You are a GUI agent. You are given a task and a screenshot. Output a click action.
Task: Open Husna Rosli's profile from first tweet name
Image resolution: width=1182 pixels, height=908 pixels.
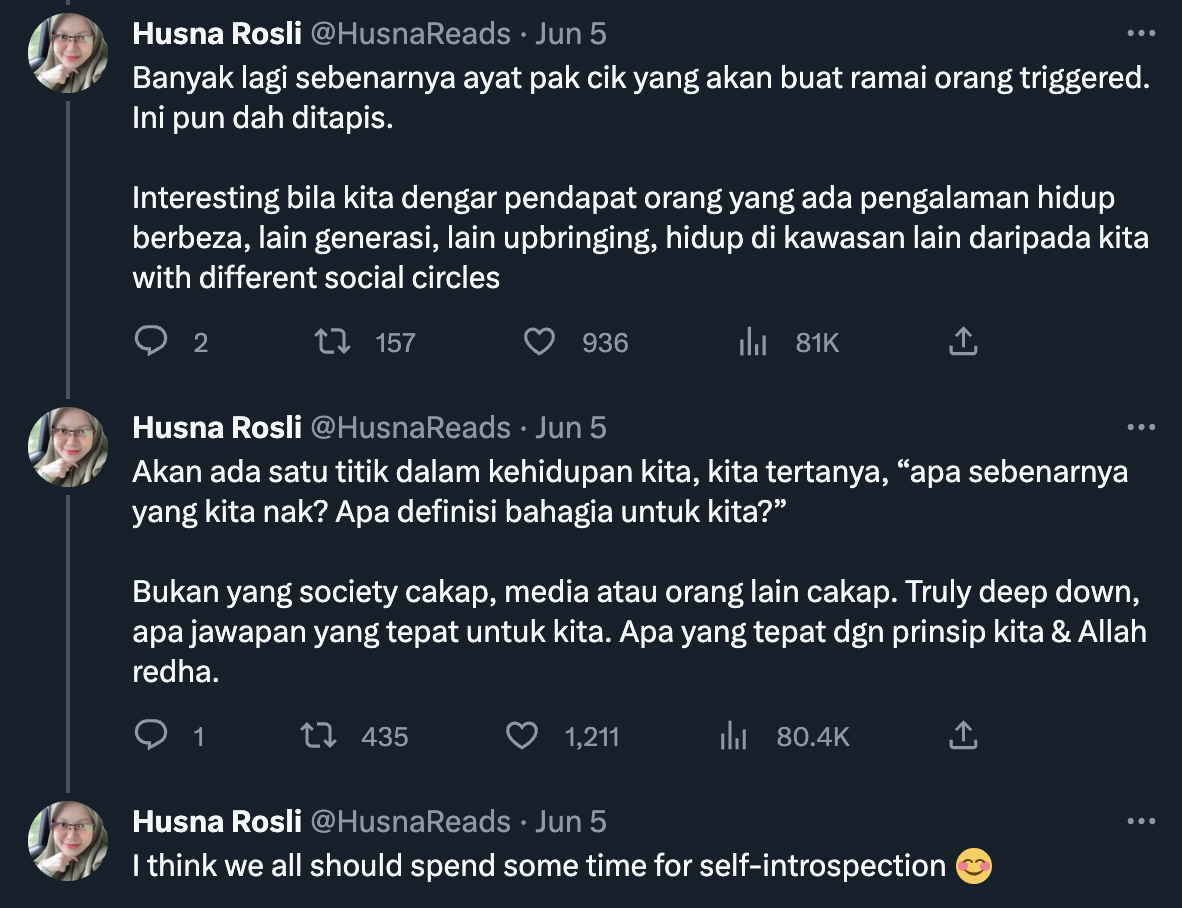(x=217, y=34)
